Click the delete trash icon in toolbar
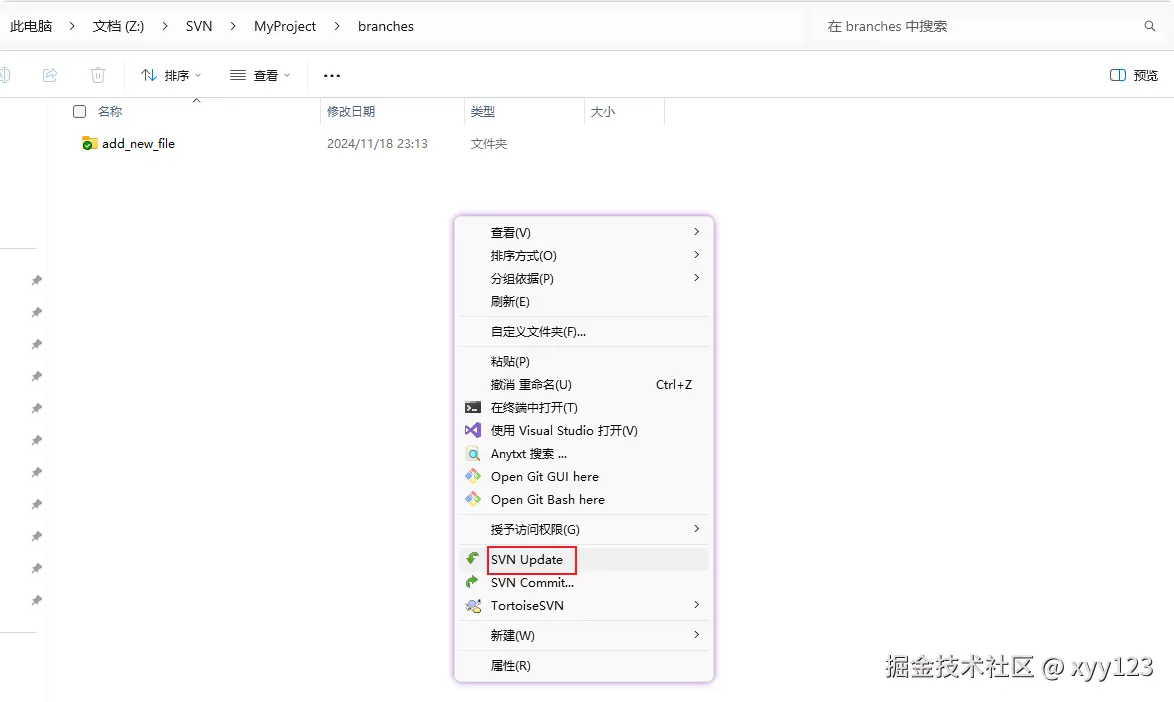 [98, 75]
